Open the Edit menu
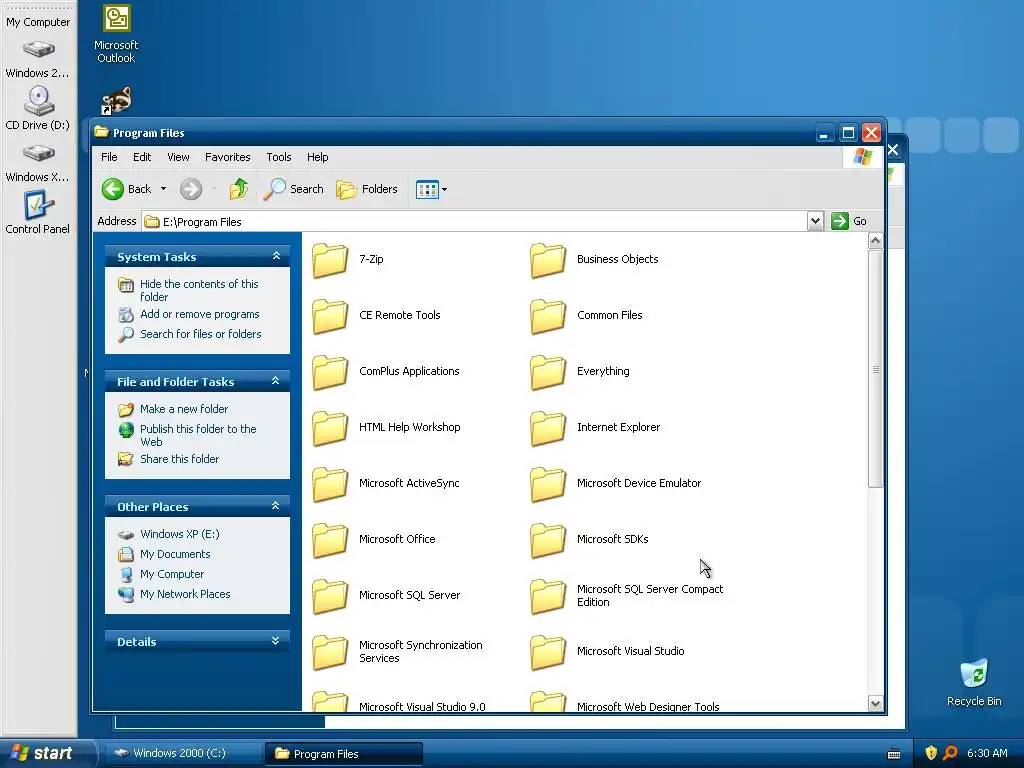Image resolution: width=1024 pixels, height=768 pixels. point(142,157)
